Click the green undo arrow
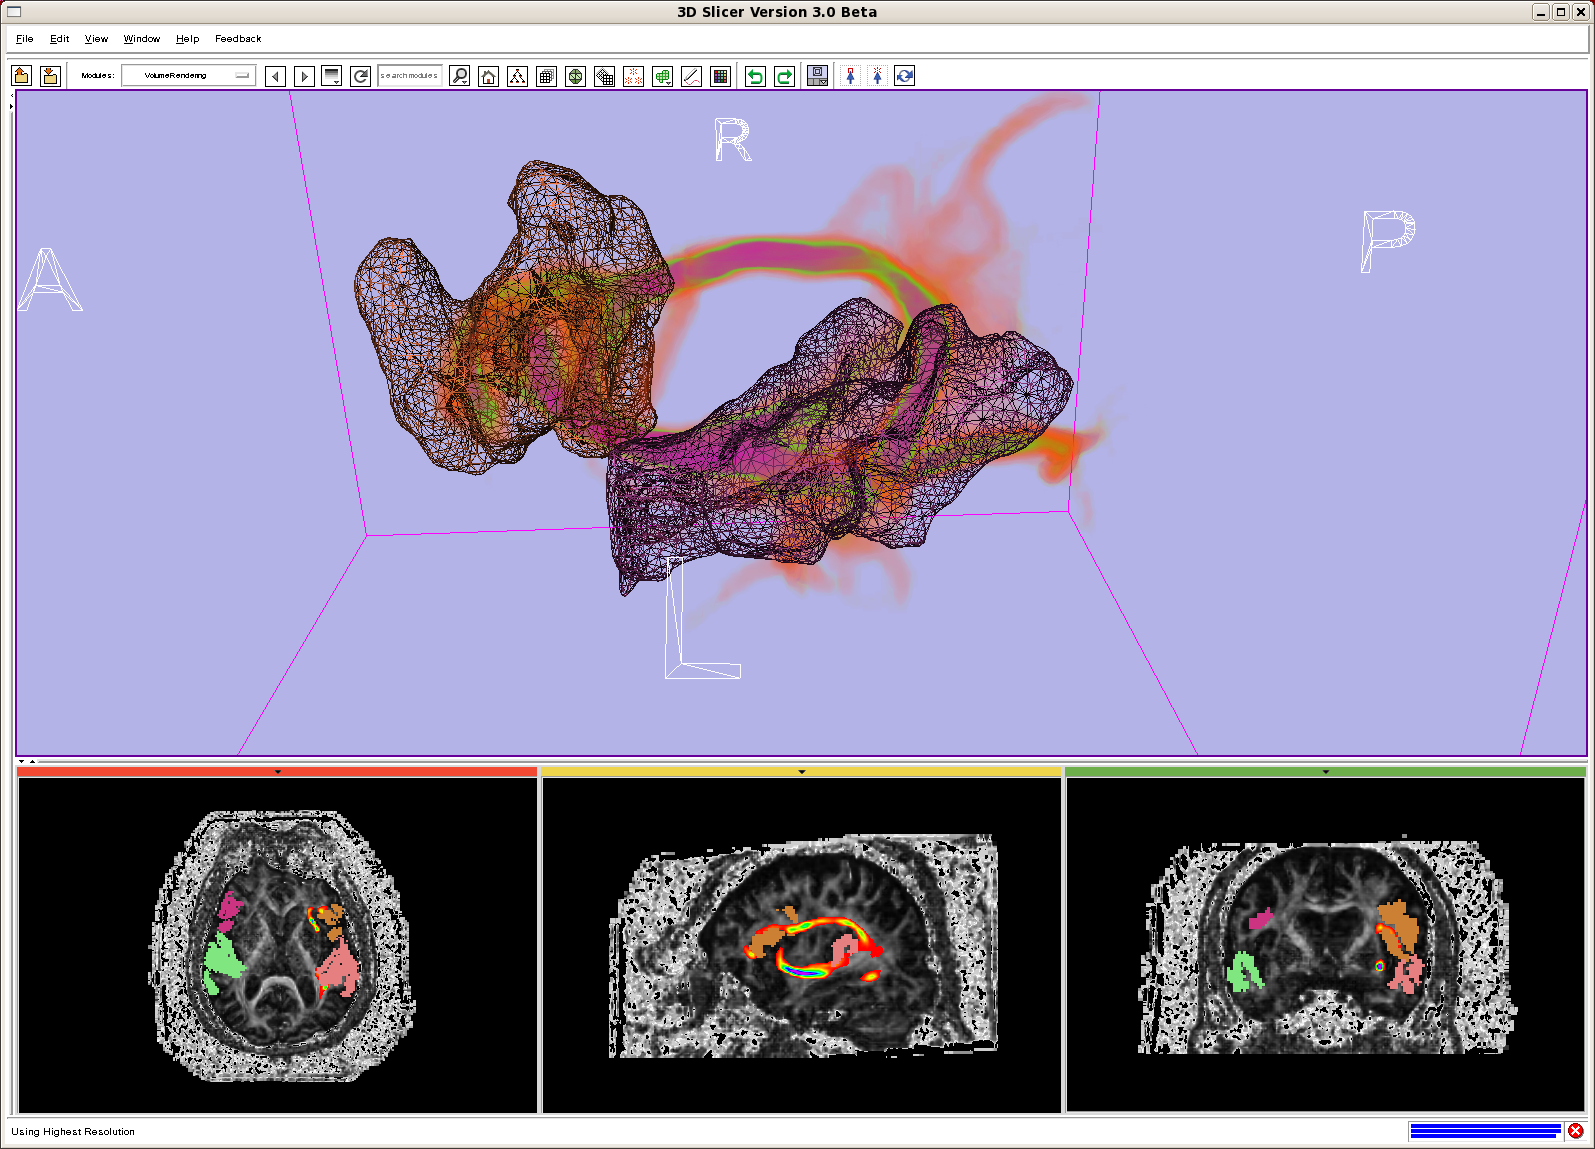The image size is (1595, 1149). point(755,76)
